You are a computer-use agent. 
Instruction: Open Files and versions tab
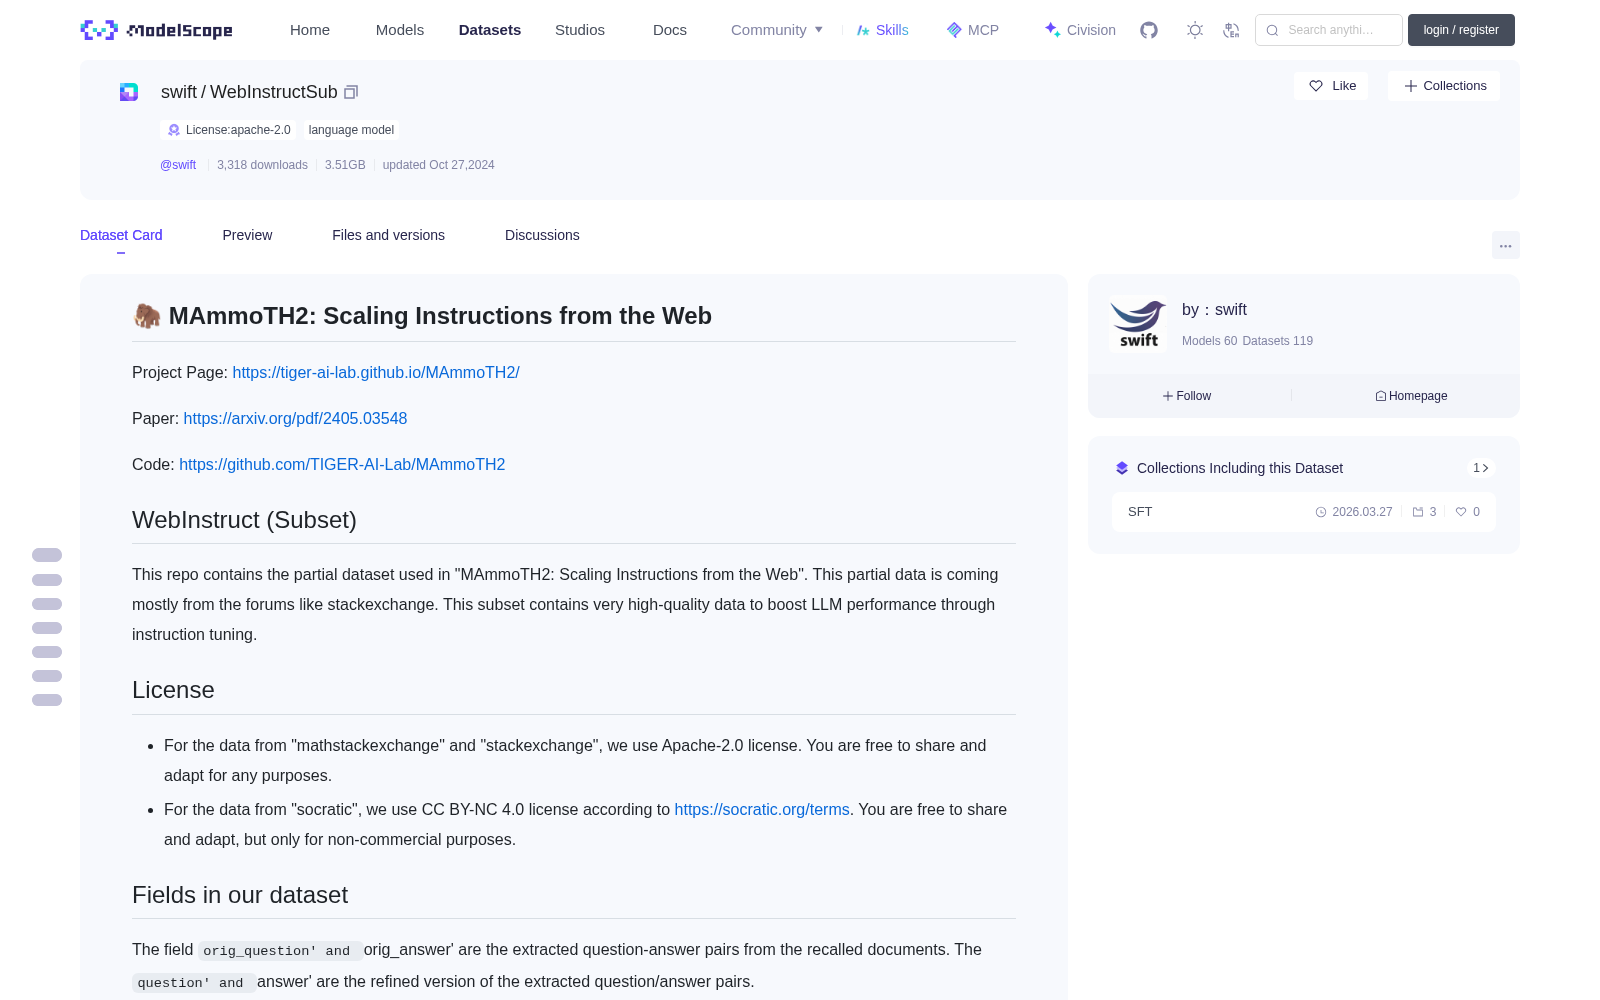click(388, 235)
